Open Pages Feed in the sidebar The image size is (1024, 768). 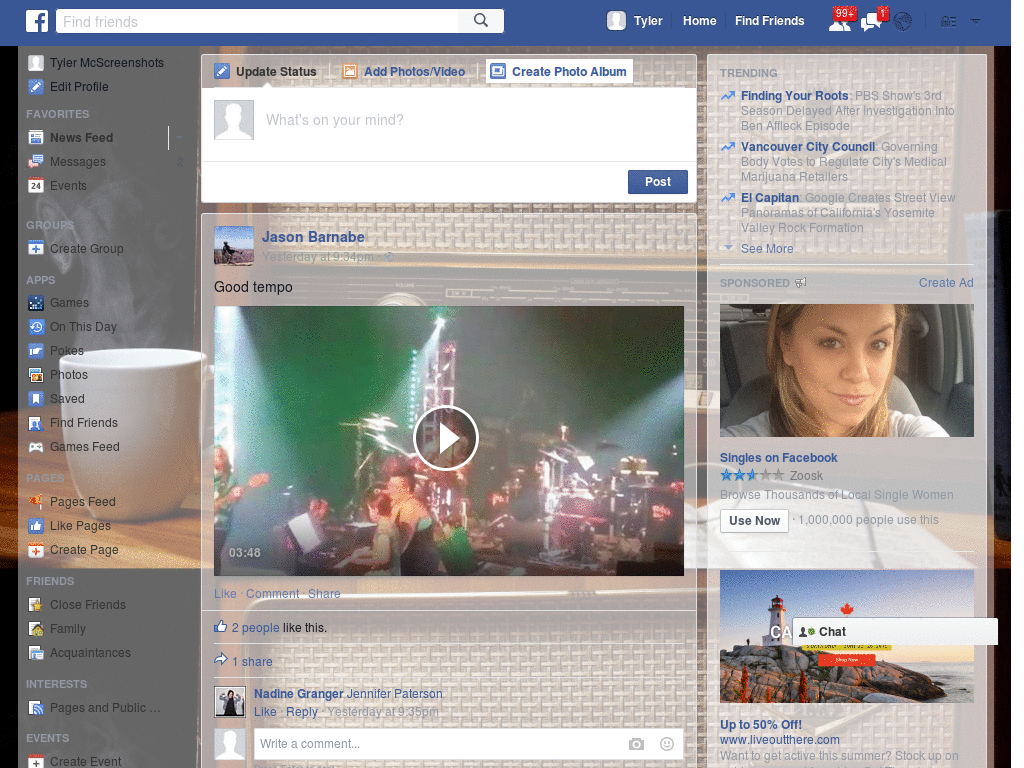click(x=72, y=502)
